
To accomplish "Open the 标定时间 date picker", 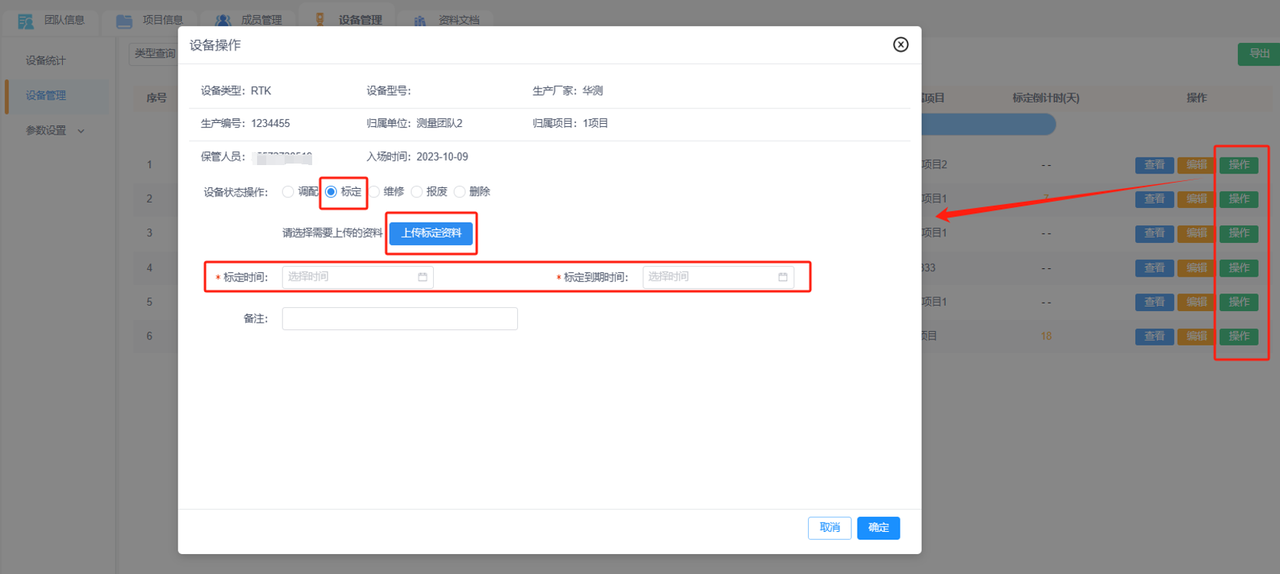I will [350, 277].
